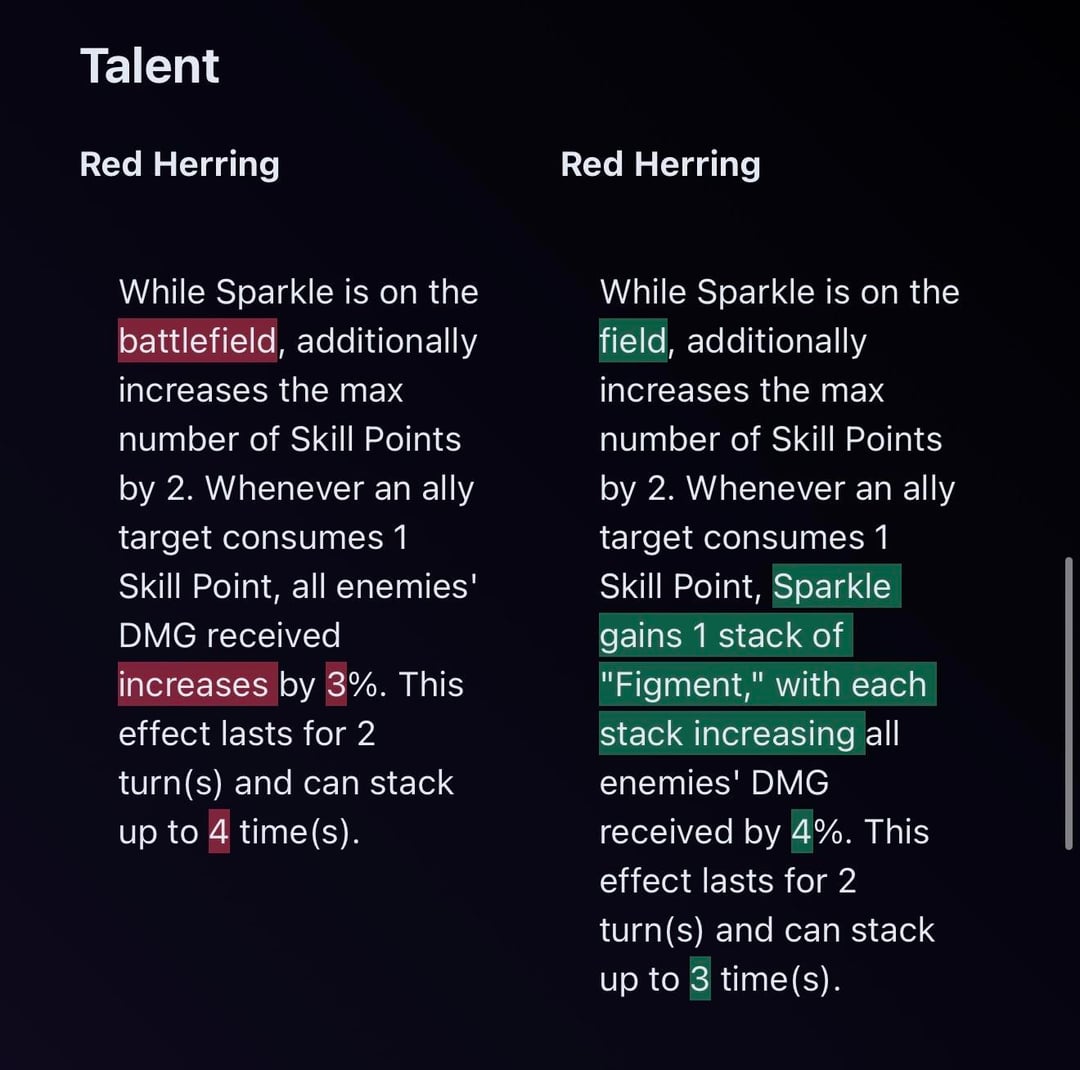The image size is (1080, 1070).
Task: Click "enemies' DMG" text in right column
Action: (714, 783)
